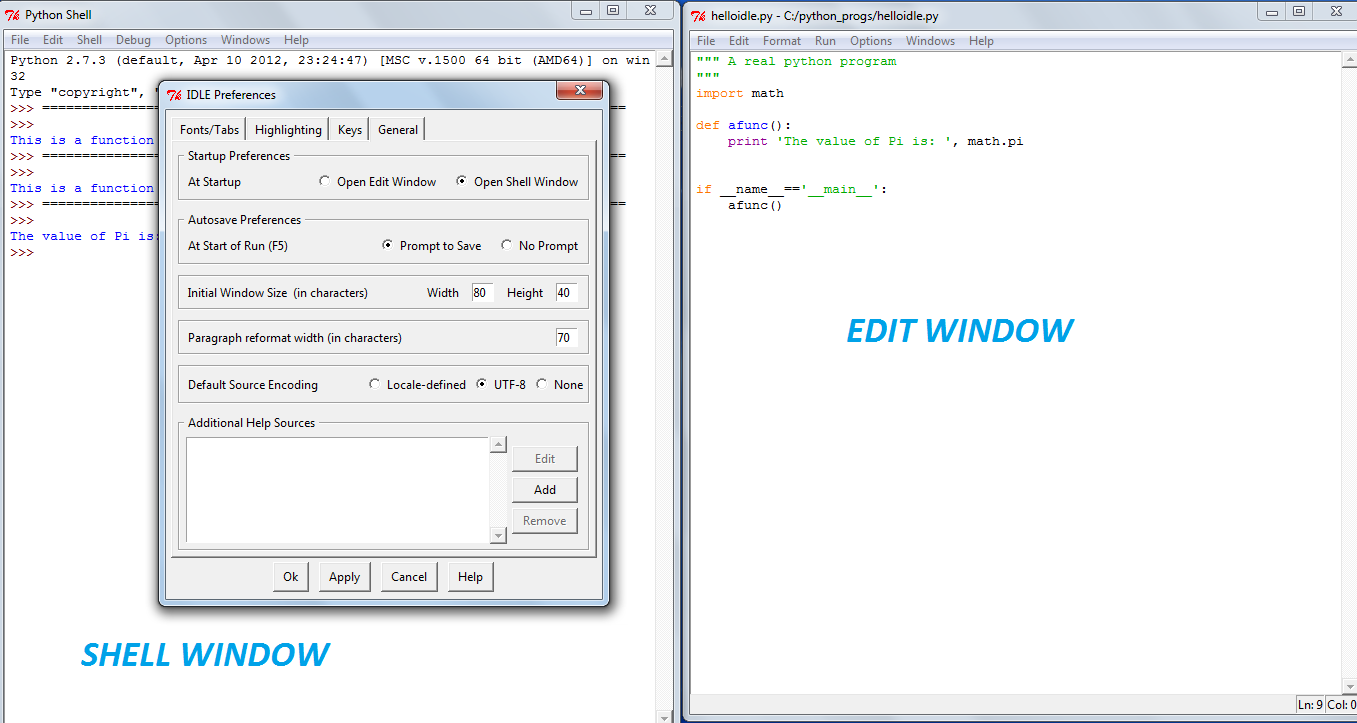The image size is (1357, 723).
Task: Open Help from preferences dialog
Action: [x=470, y=577]
